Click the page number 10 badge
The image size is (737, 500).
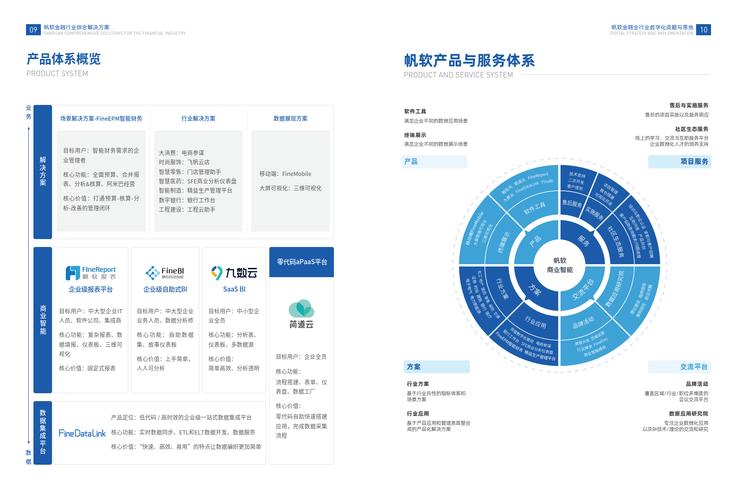703,30
